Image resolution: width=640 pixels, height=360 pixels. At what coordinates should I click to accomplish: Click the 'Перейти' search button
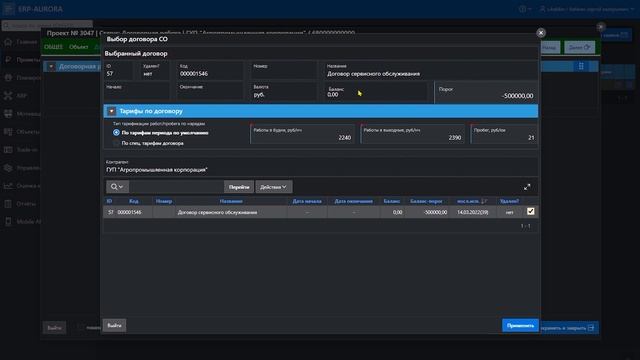coord(239,187)
